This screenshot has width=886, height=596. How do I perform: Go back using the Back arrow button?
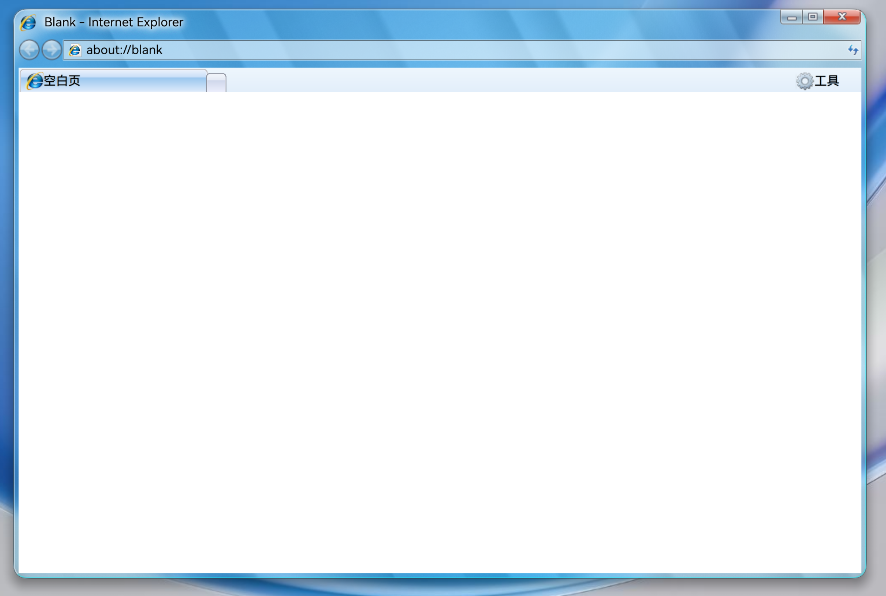(x=29, y=50)
